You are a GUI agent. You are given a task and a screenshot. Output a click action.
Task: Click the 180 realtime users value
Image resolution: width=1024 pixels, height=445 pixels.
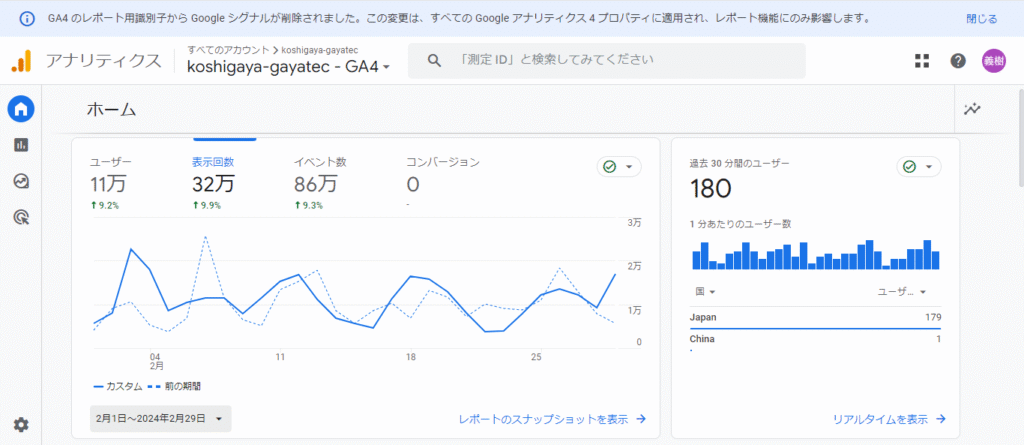pos(711,189)
